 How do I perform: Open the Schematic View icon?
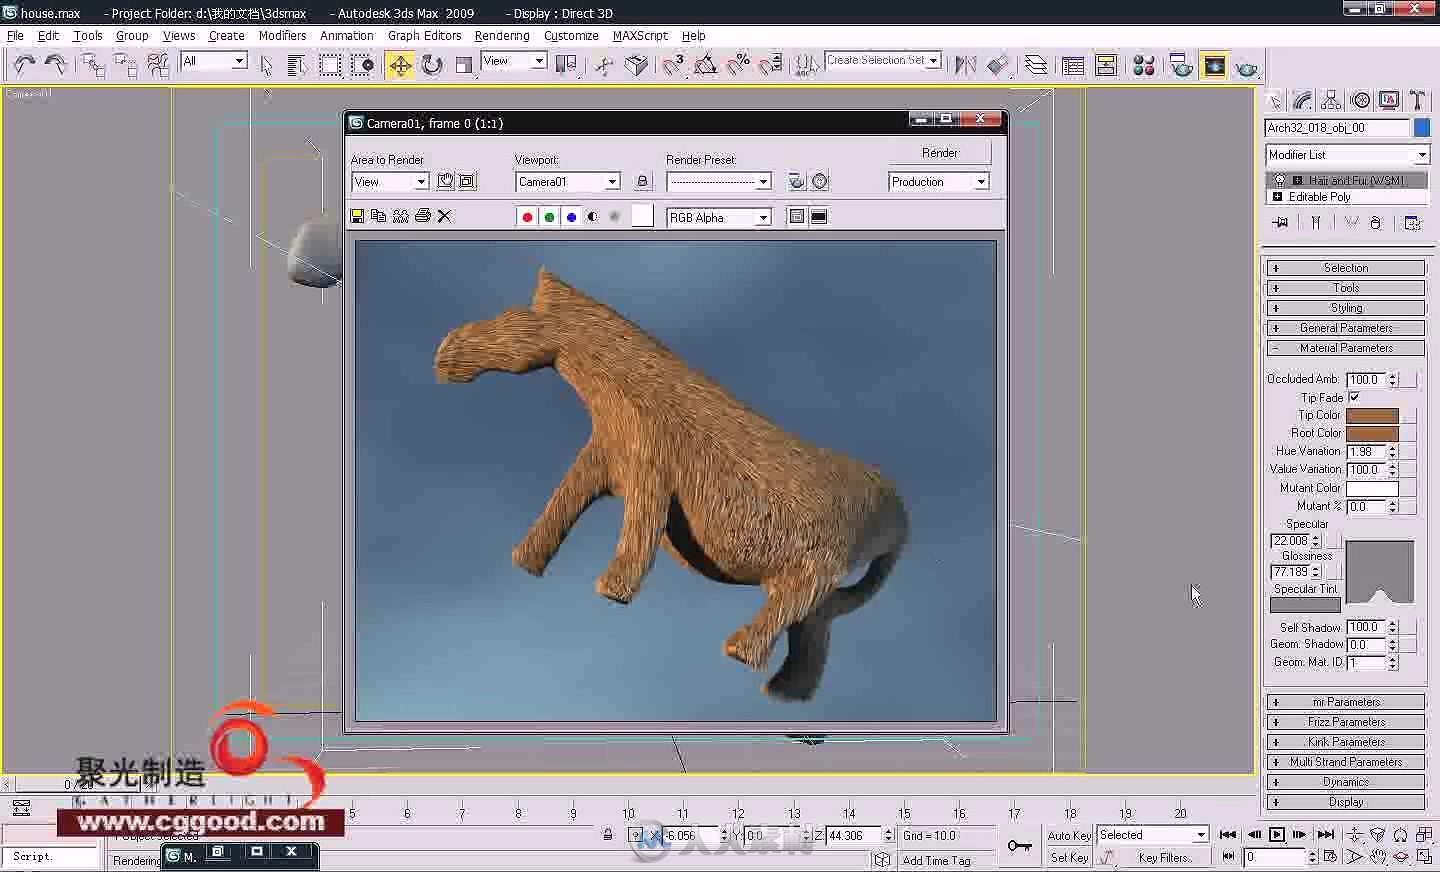tap(1106, 66)
